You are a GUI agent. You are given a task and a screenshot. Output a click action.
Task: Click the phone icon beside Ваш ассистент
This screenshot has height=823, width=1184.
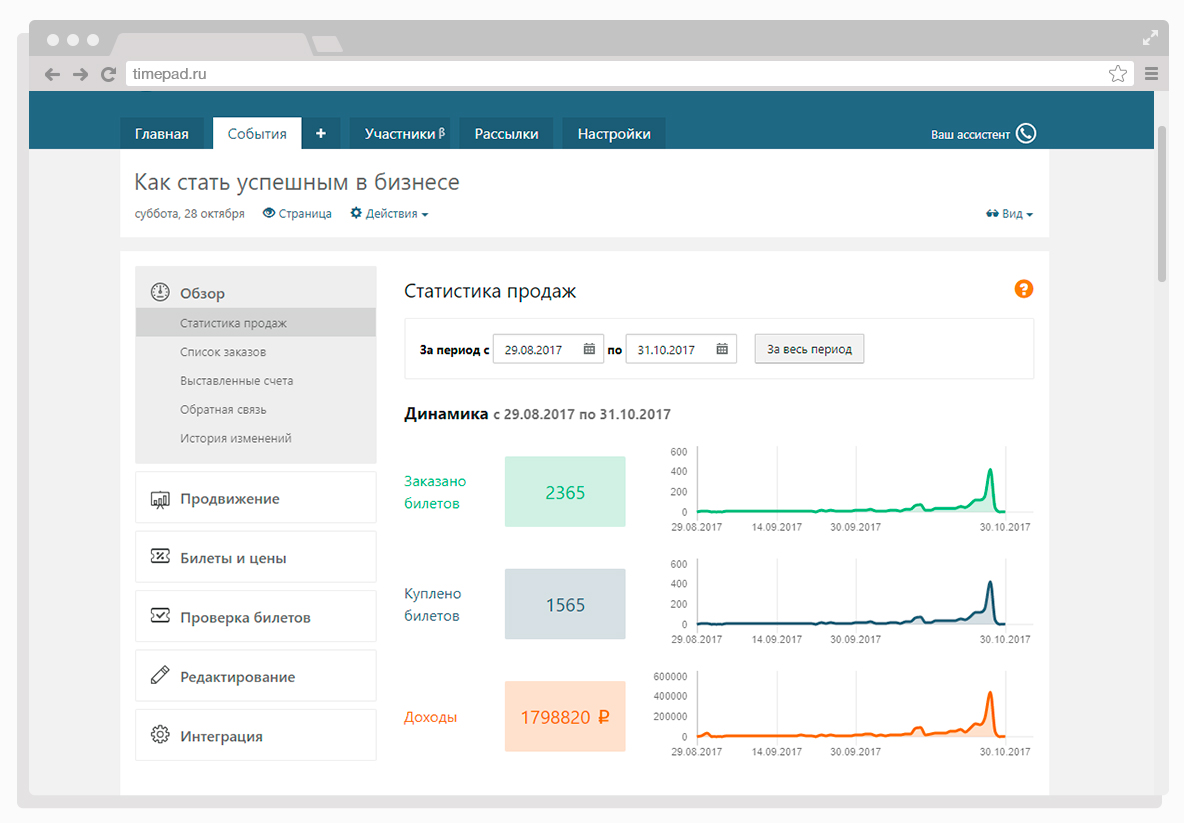pyautogui.click(x=1026, y=134)
